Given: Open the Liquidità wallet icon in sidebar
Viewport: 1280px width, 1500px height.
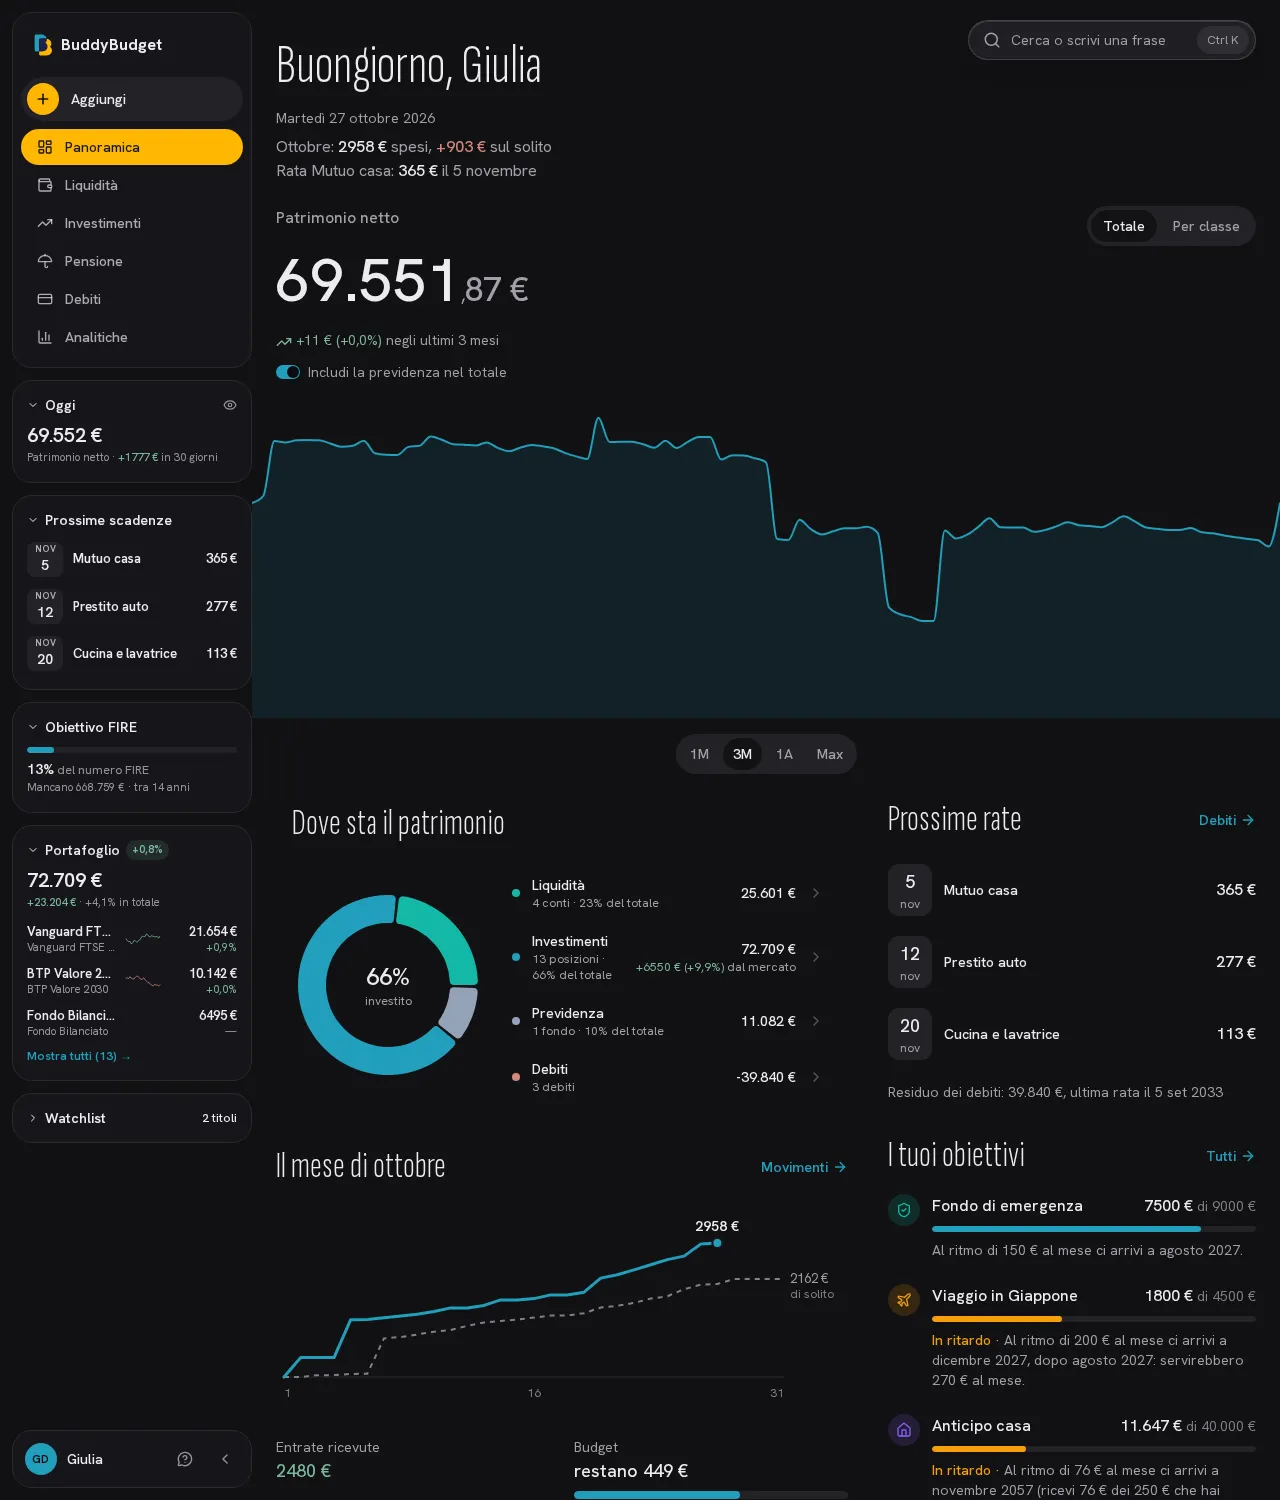Looking at the screenshot, I should click(45, 185).
